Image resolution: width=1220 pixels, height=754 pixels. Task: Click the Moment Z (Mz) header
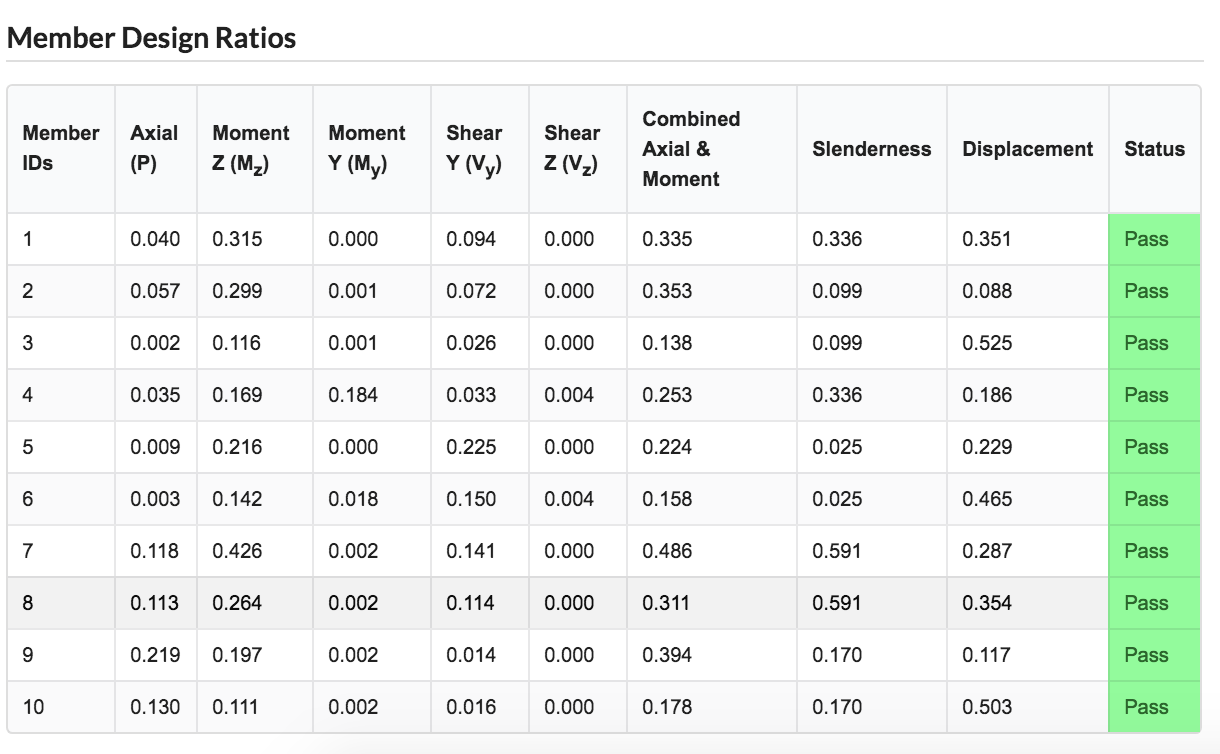[x=254, y=148]
